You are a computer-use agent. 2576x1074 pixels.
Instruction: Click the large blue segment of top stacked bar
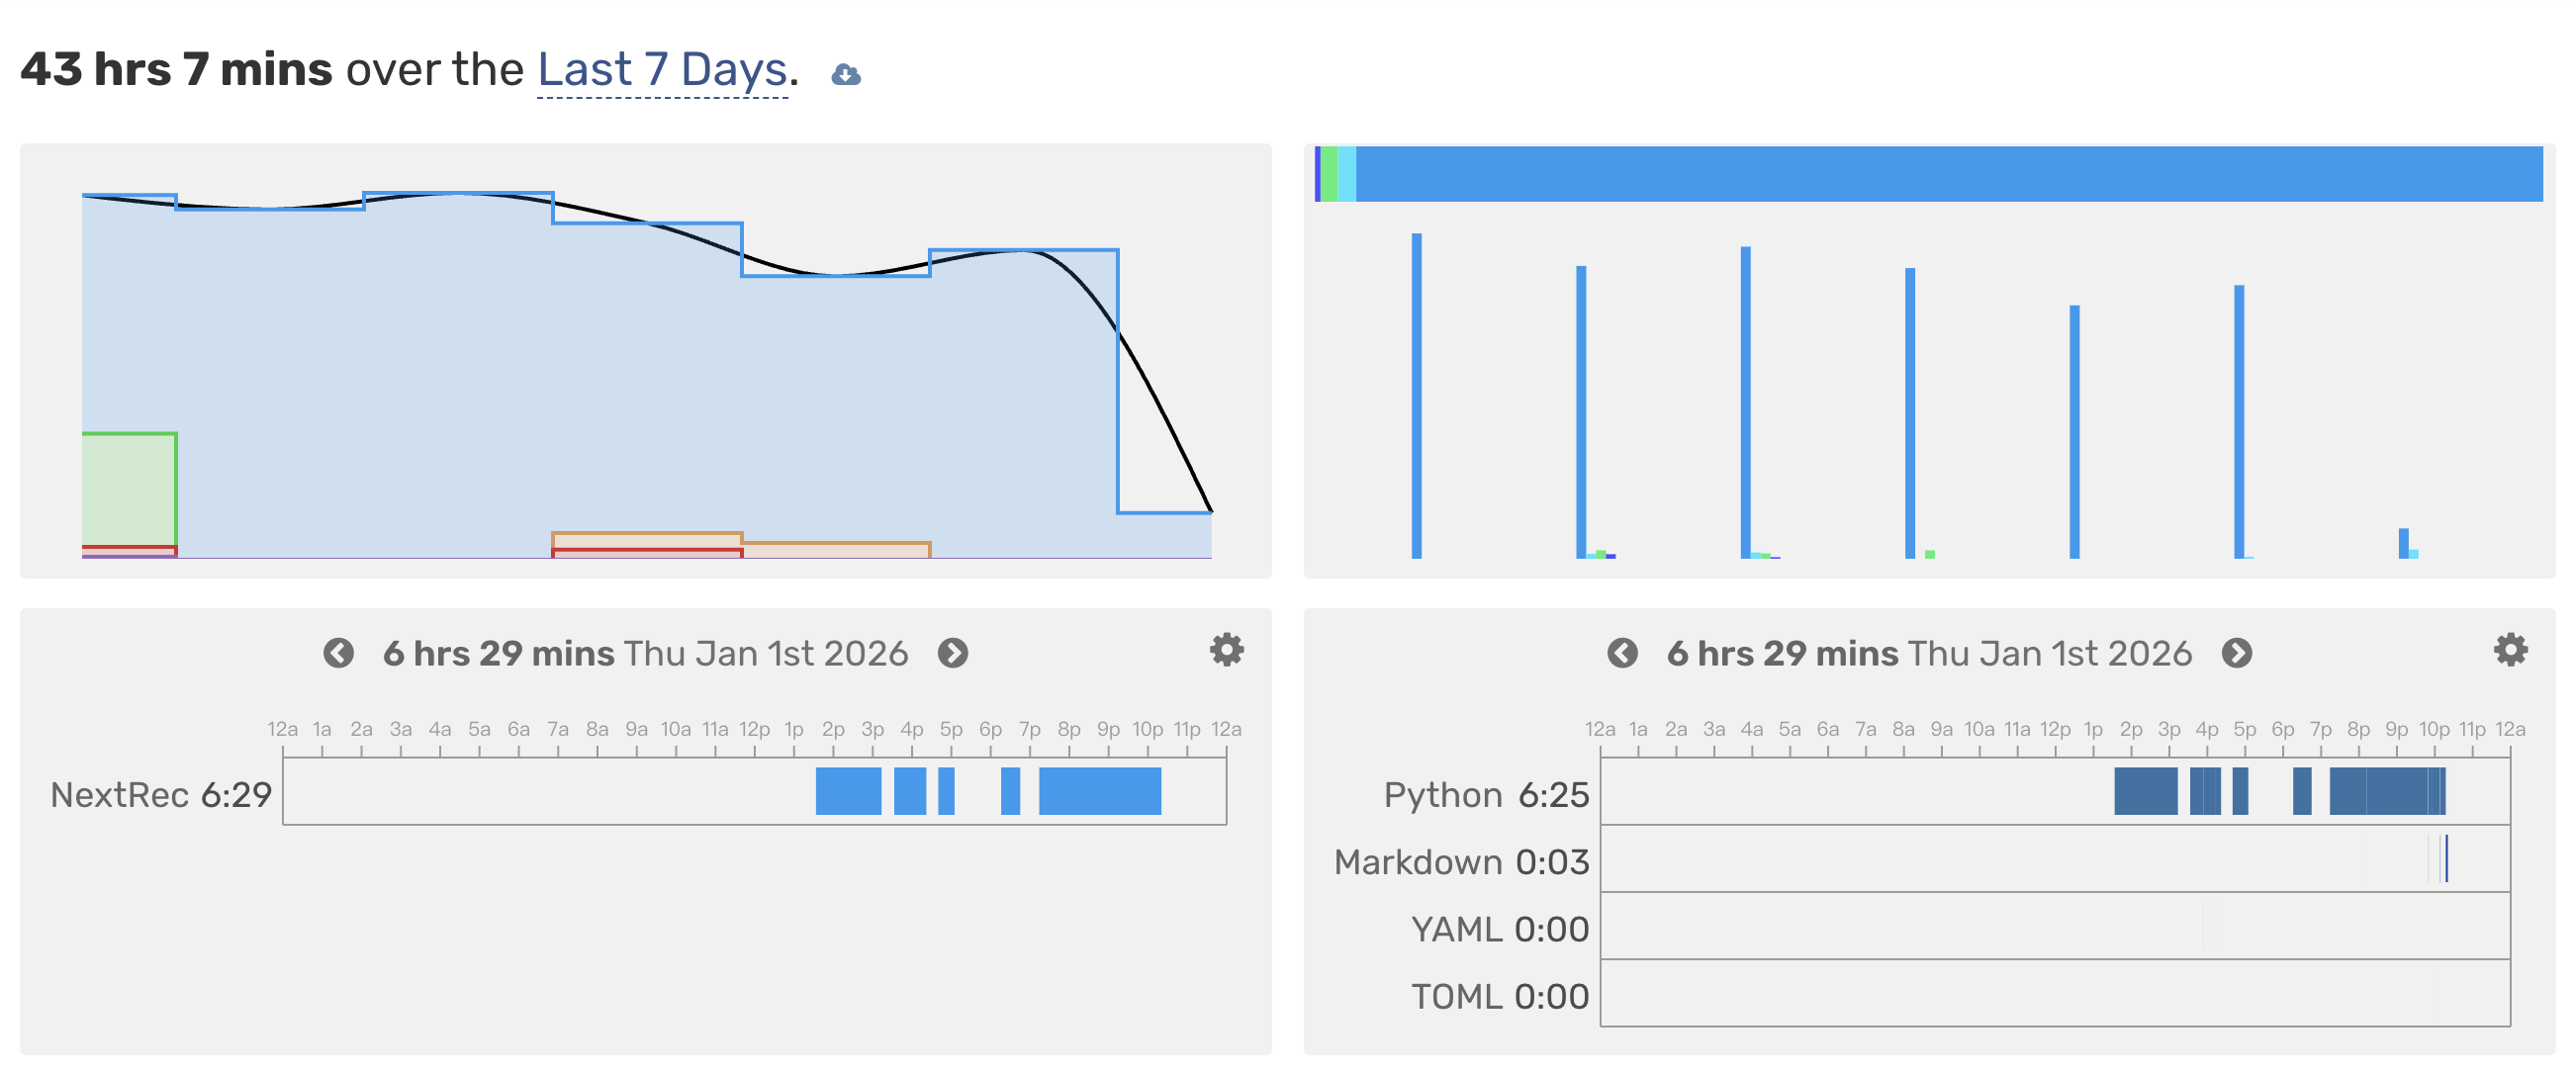coord(1948,174)
